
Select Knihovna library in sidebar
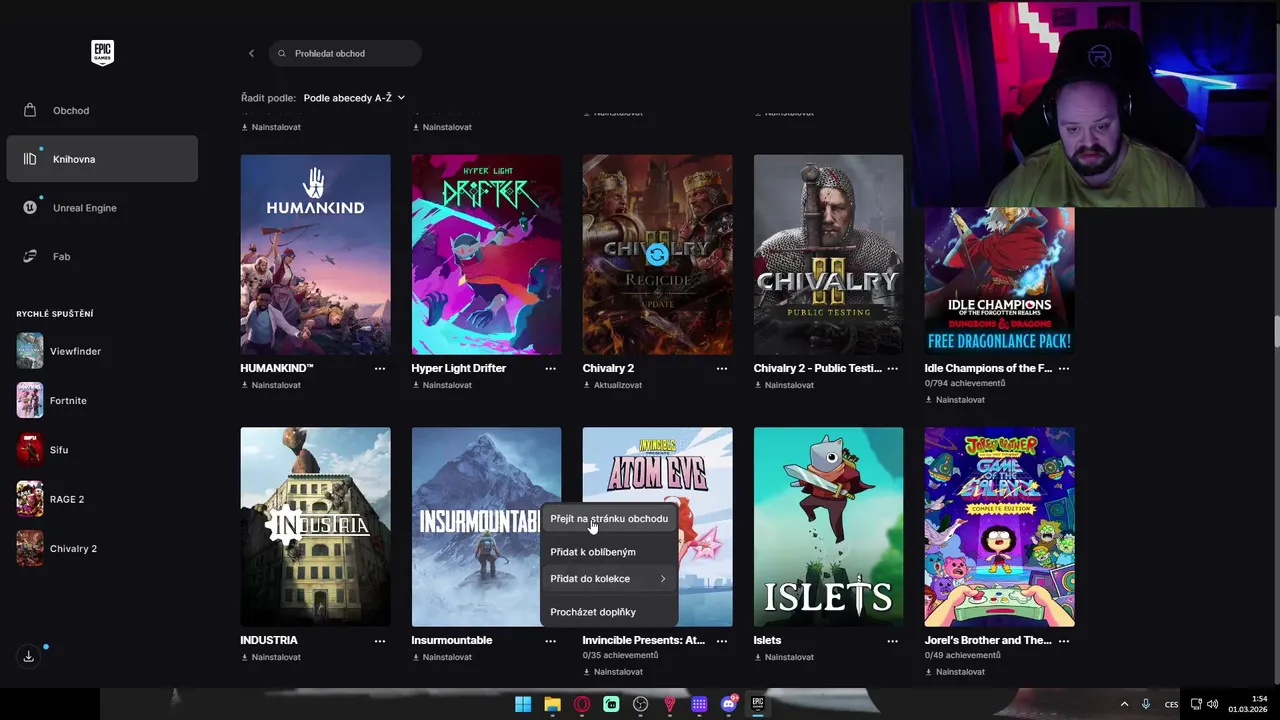[x=102, y=159]
